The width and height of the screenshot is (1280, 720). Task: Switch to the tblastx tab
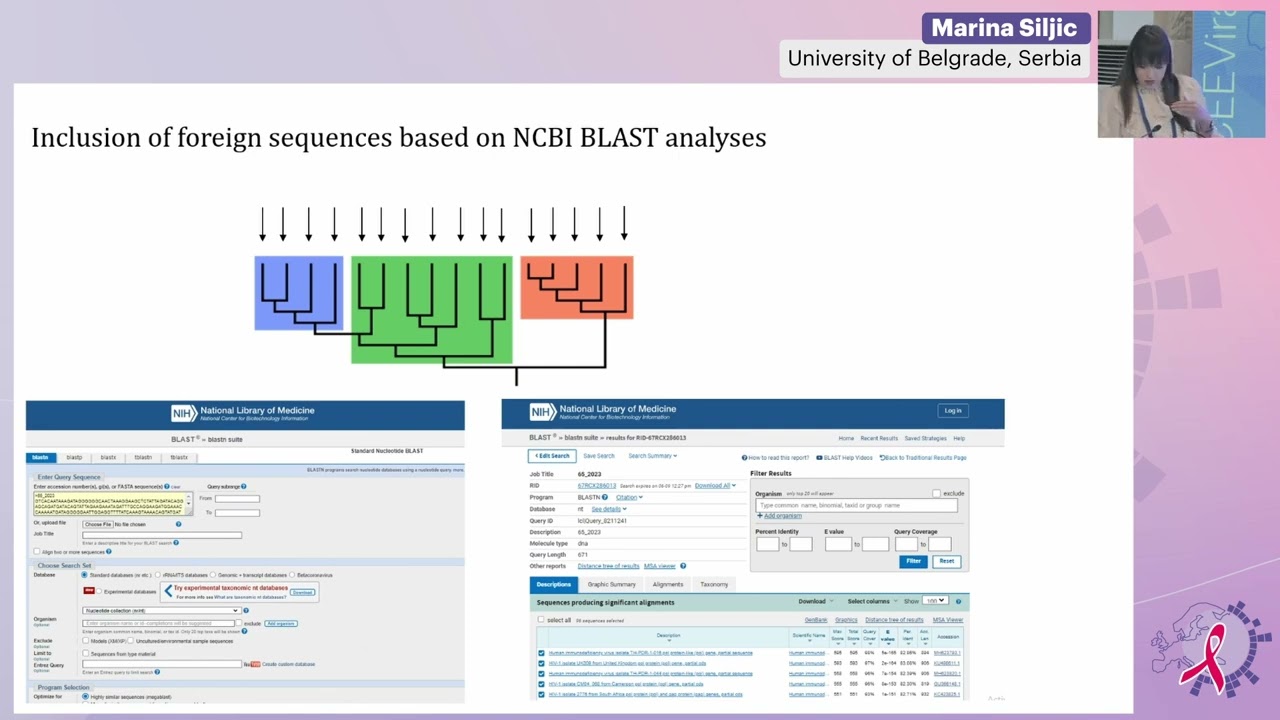(179, 457)
